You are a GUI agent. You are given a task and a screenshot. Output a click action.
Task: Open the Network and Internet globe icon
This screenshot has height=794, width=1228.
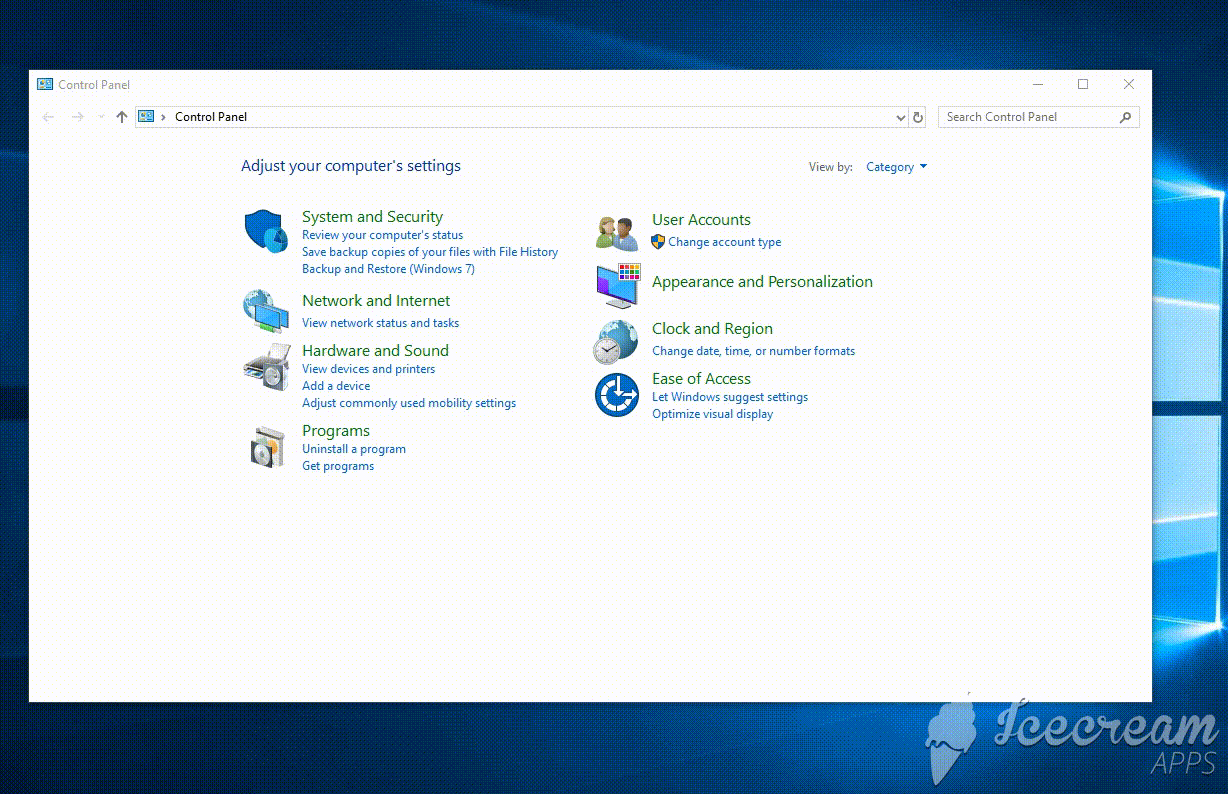pyautogui.click(x=266, y=311)
